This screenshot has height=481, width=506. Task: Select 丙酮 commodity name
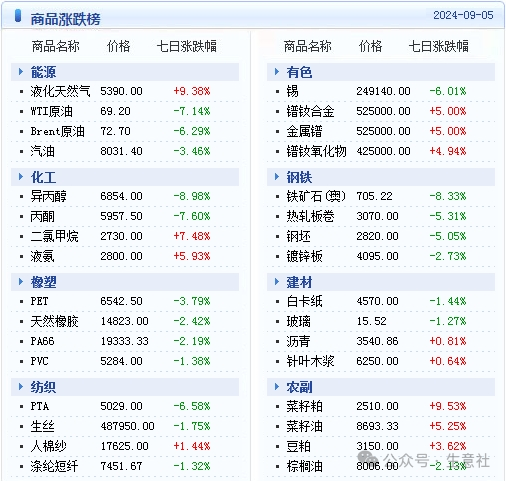click(x=42, y=216)
